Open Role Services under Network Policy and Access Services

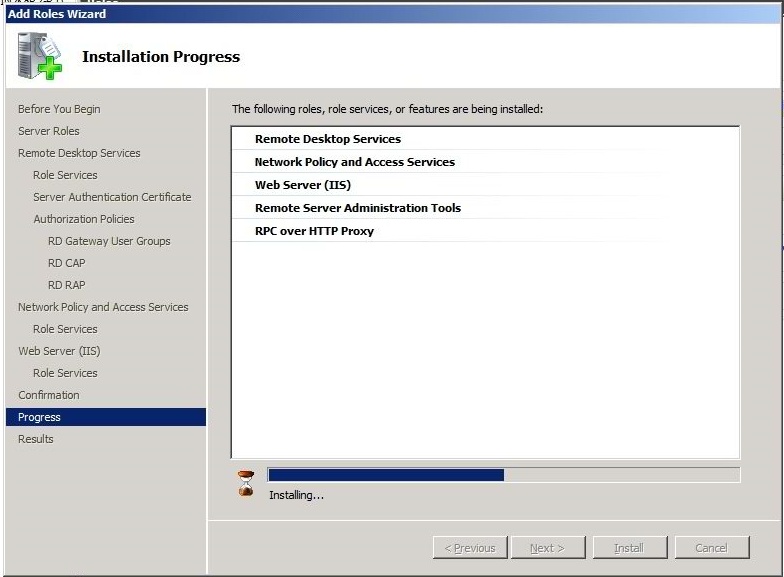[65, 329]
